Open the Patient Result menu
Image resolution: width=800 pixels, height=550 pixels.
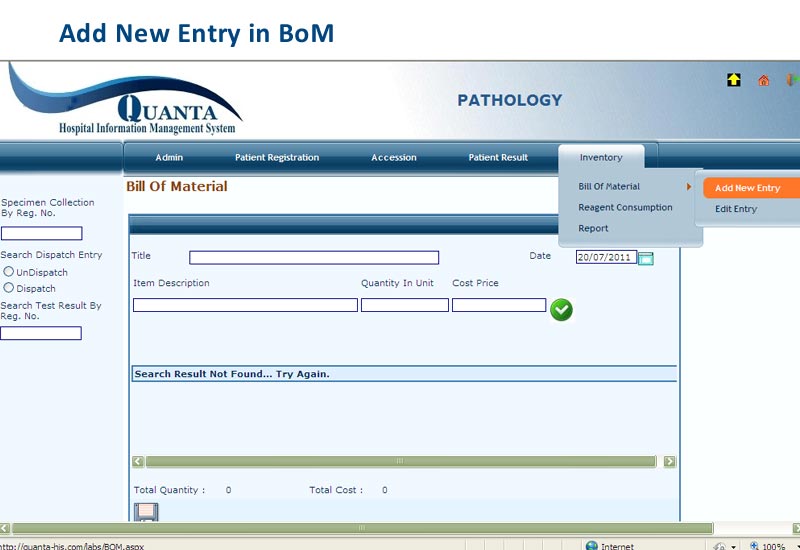point(498,158)
